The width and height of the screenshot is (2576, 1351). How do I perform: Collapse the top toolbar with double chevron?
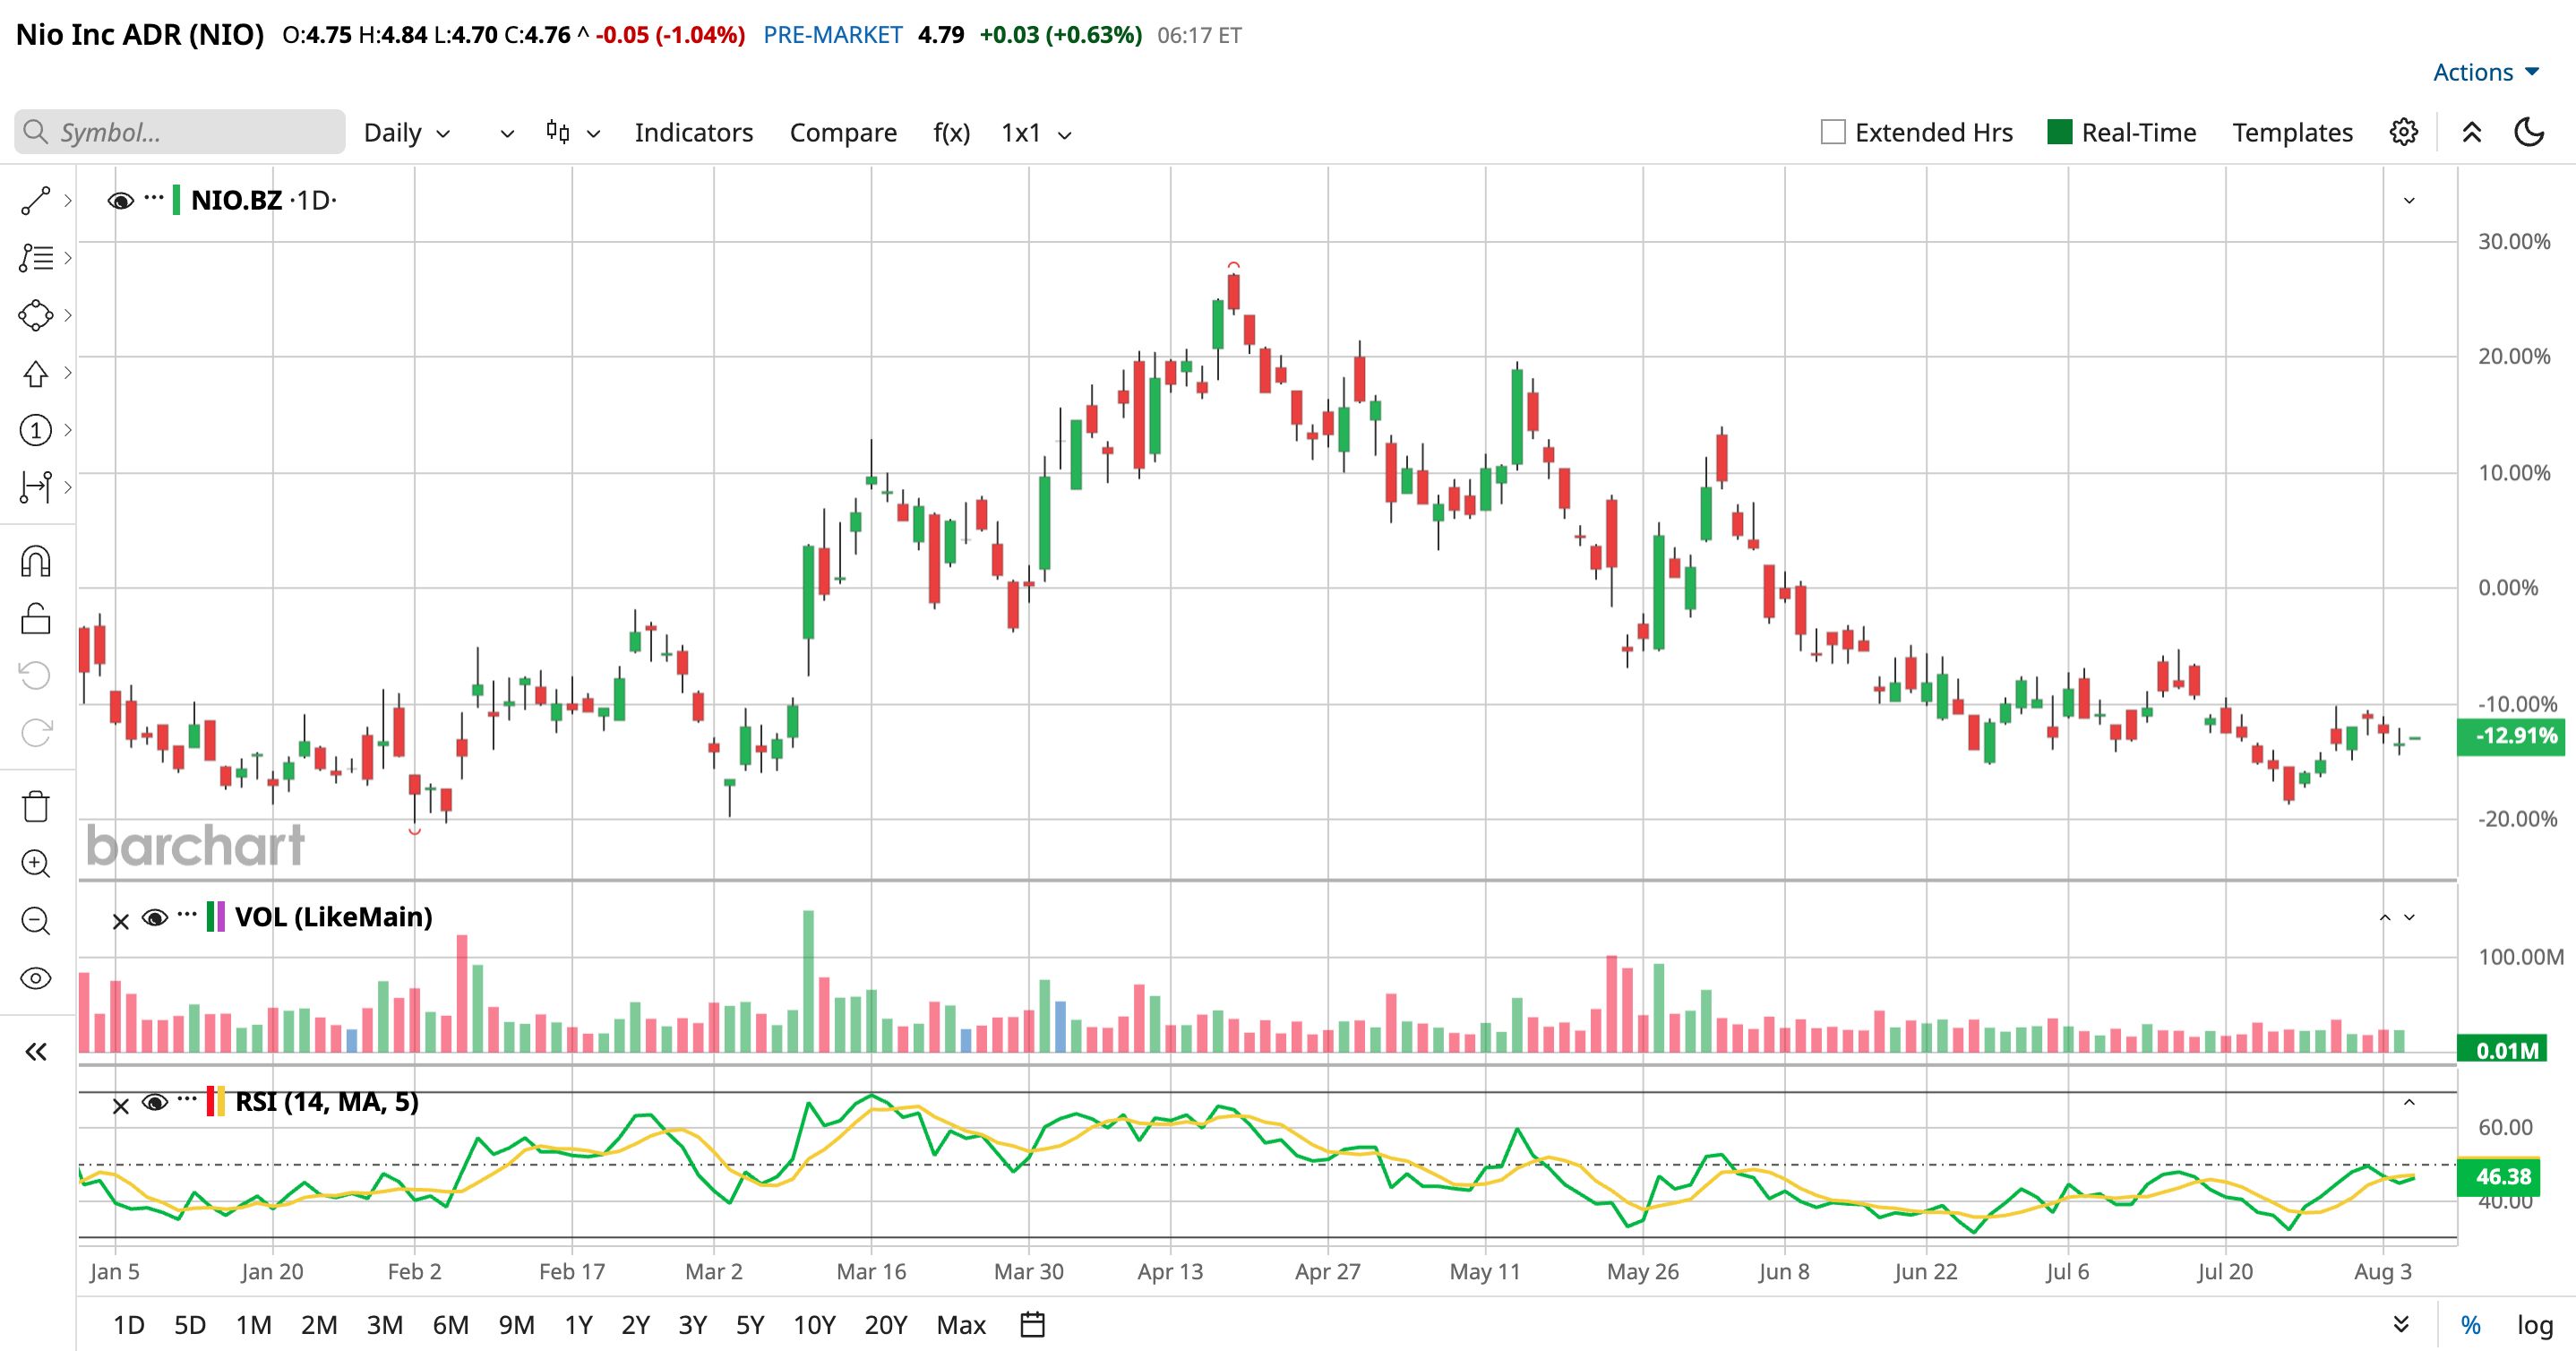[2472, 132]
